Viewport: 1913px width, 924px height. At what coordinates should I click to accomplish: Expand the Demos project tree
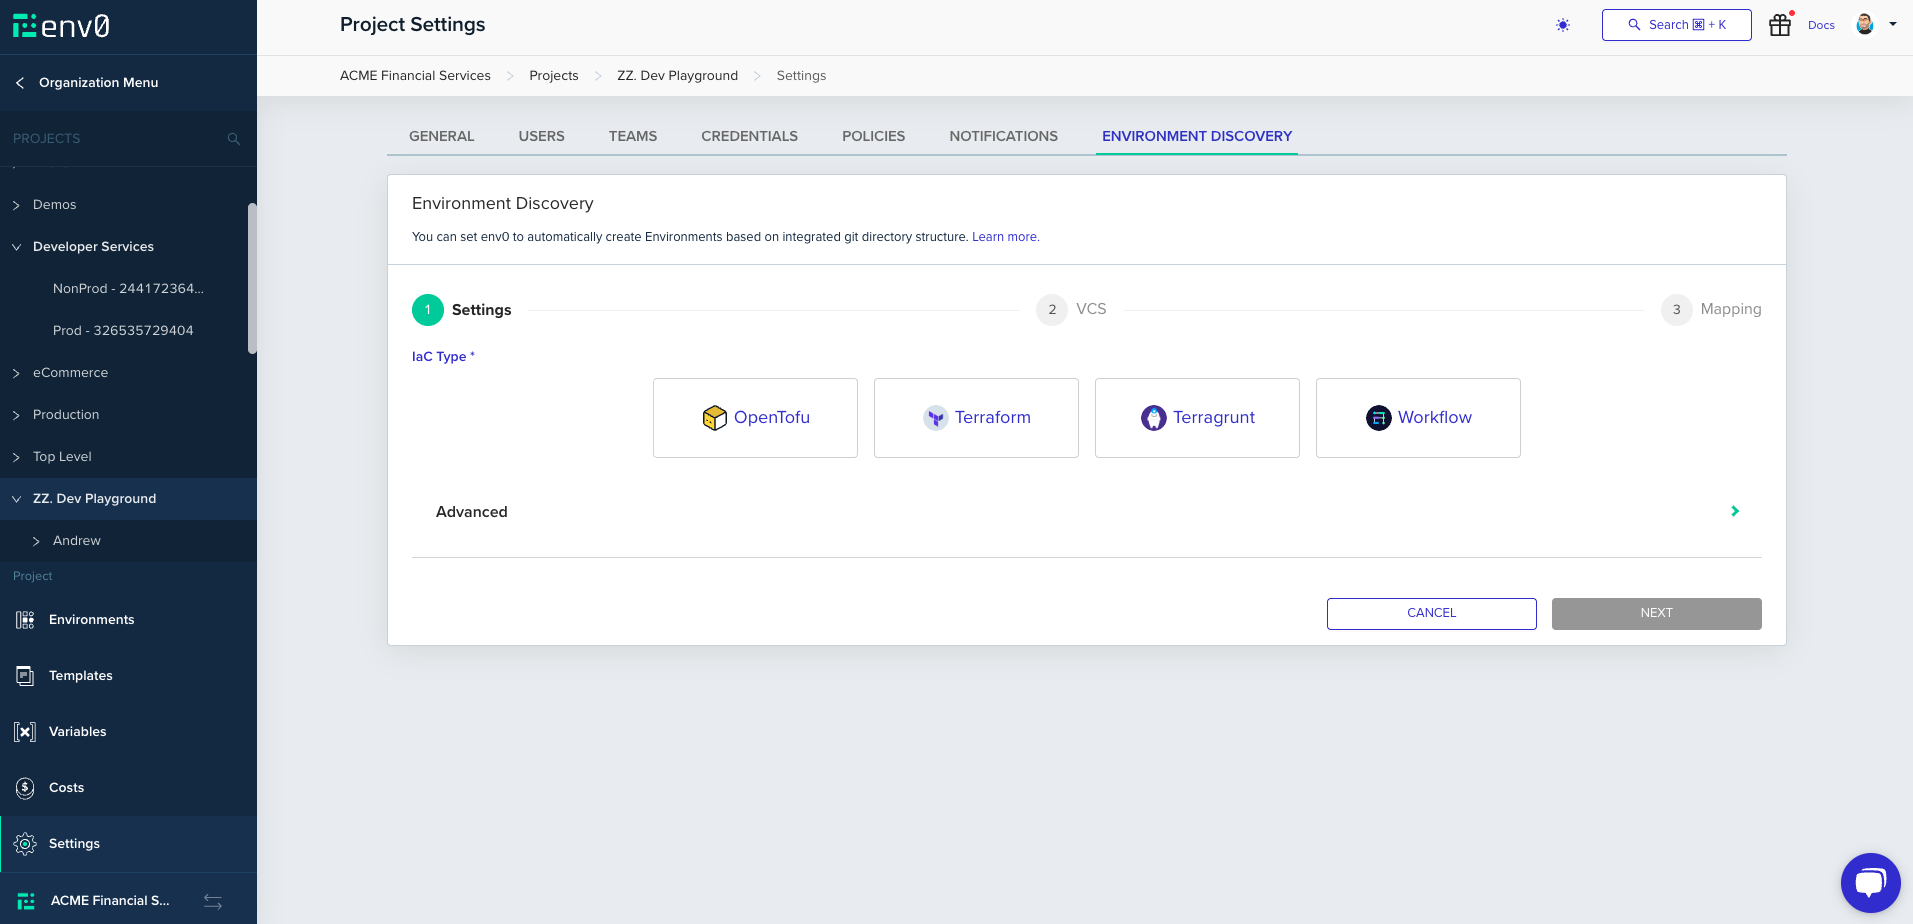coord(16,205)
